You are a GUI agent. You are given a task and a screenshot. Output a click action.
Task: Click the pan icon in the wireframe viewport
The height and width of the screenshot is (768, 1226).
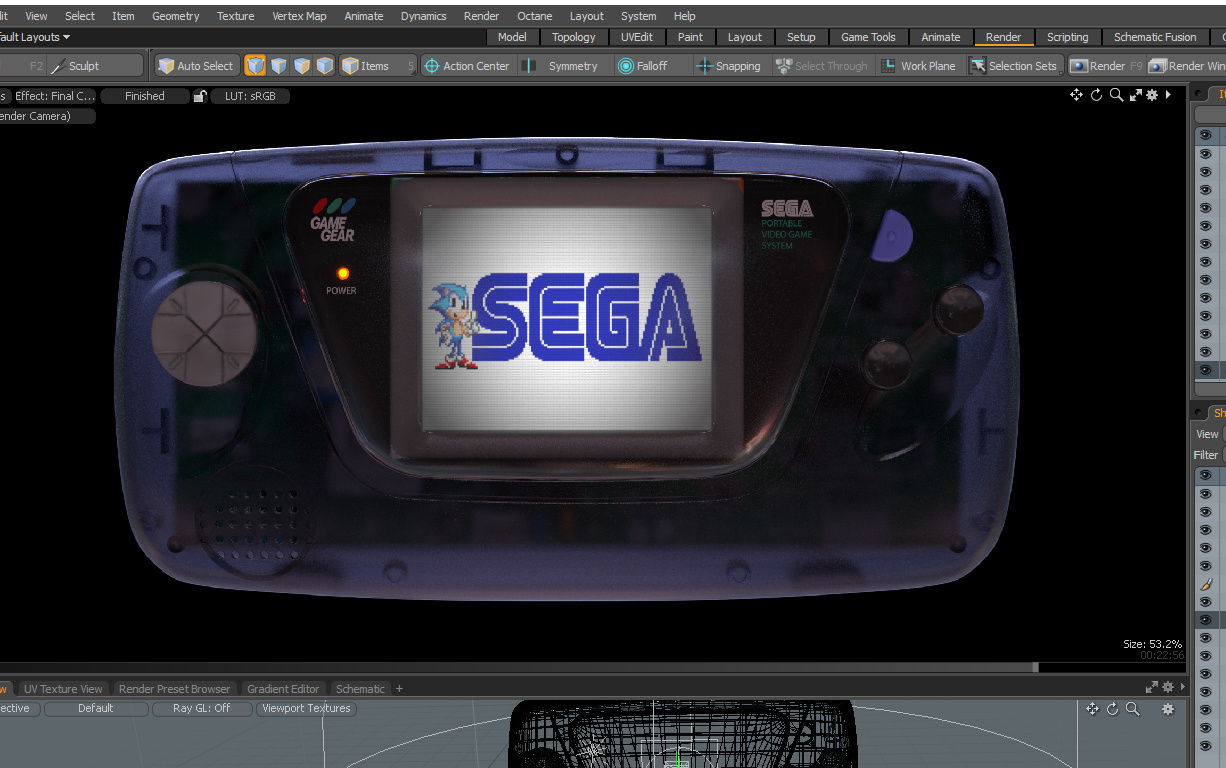point(1092,708)
